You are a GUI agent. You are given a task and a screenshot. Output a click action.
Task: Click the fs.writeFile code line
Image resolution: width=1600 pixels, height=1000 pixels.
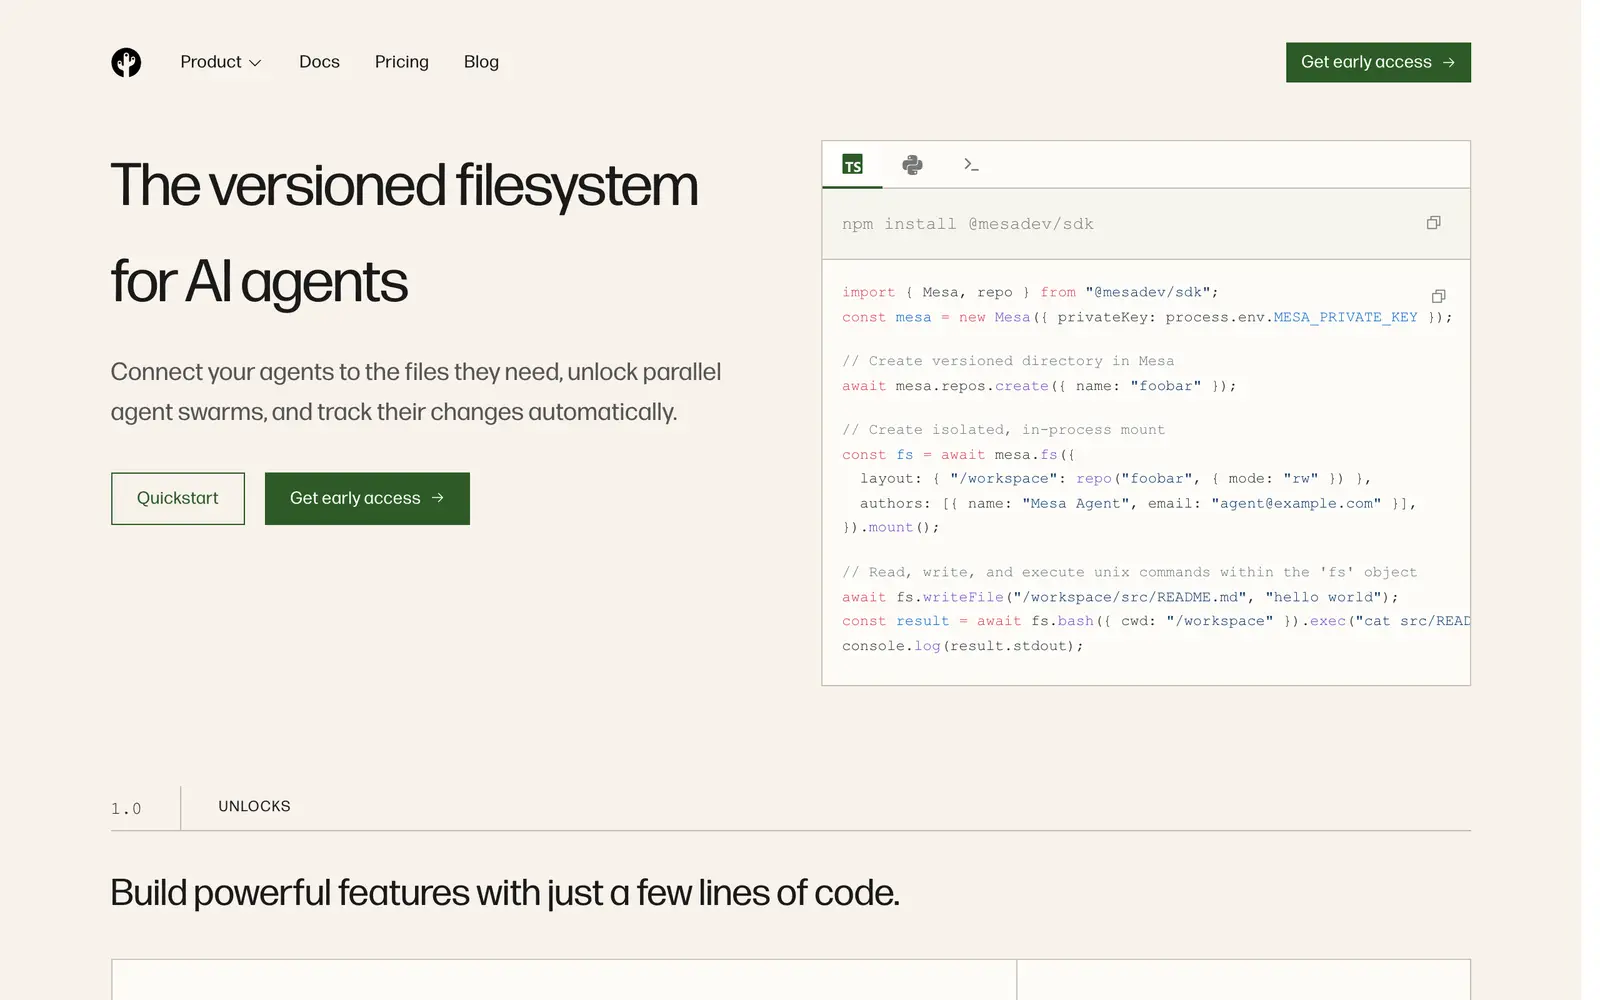click(1120, 597)
